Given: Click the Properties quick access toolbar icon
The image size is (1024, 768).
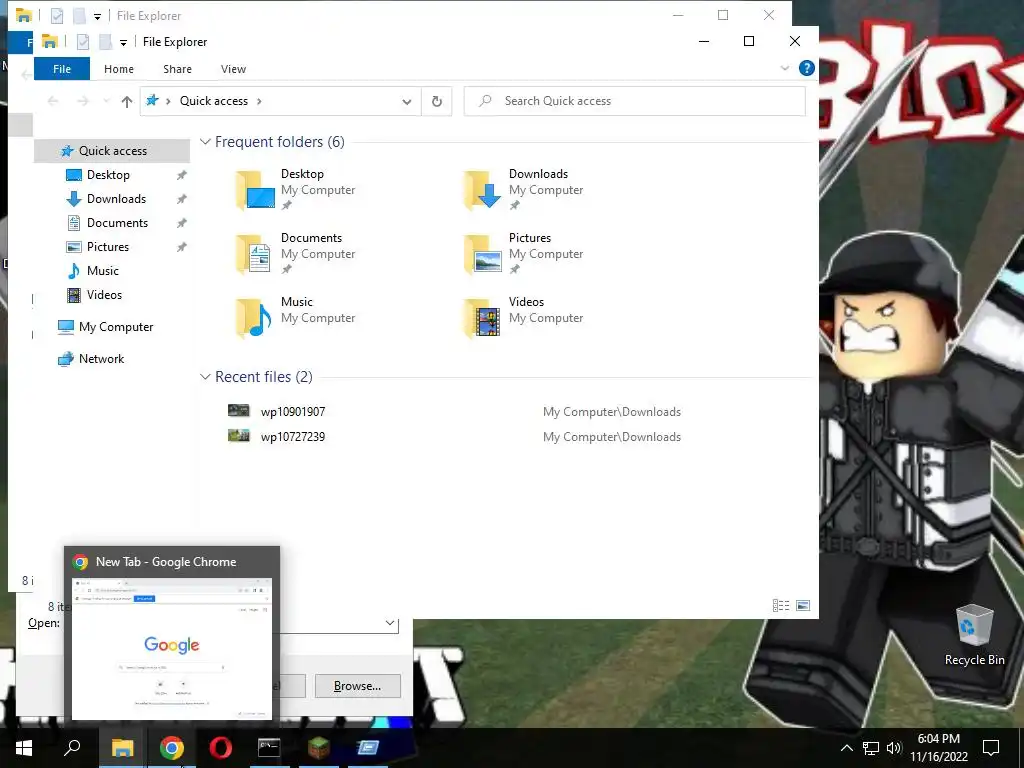Looking at the screenshot, I should [x=83, y=42].
